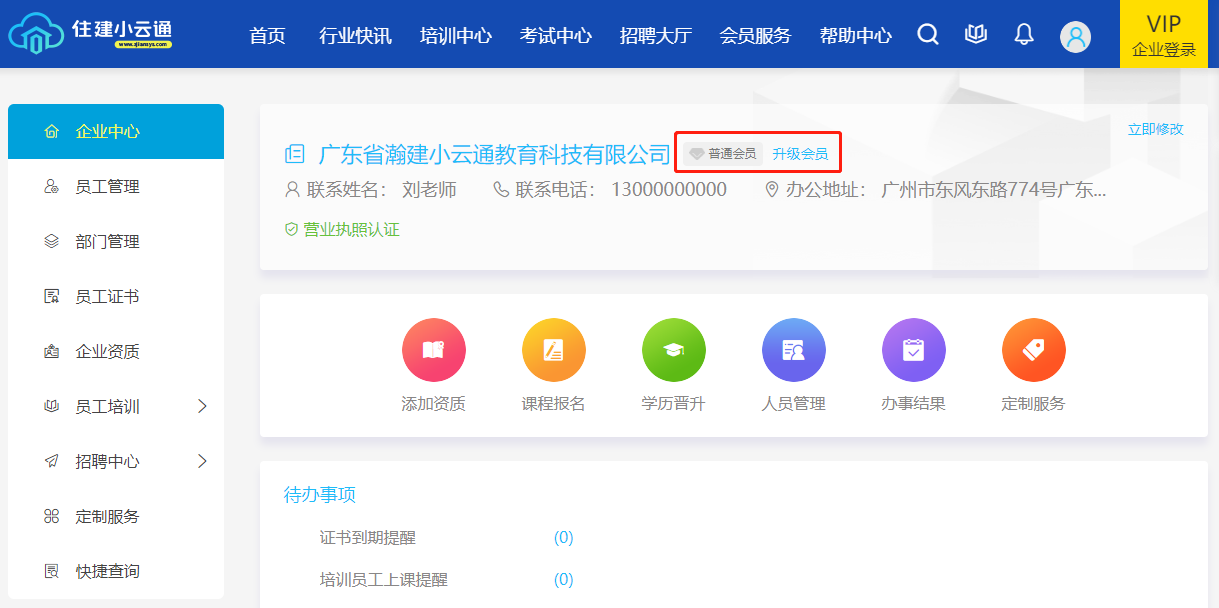Open 员工管理 in the sidebar
The height and width of the screenshot is (608, 1219).
(x=107, y=187)
